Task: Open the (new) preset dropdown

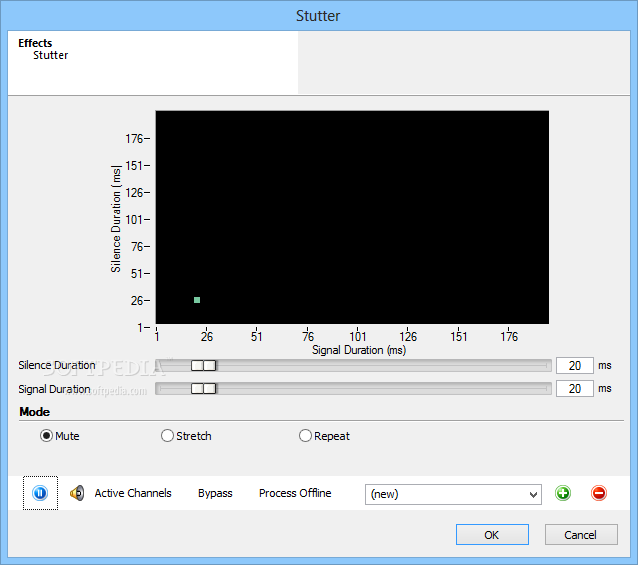Action: (x=453, y=494)
